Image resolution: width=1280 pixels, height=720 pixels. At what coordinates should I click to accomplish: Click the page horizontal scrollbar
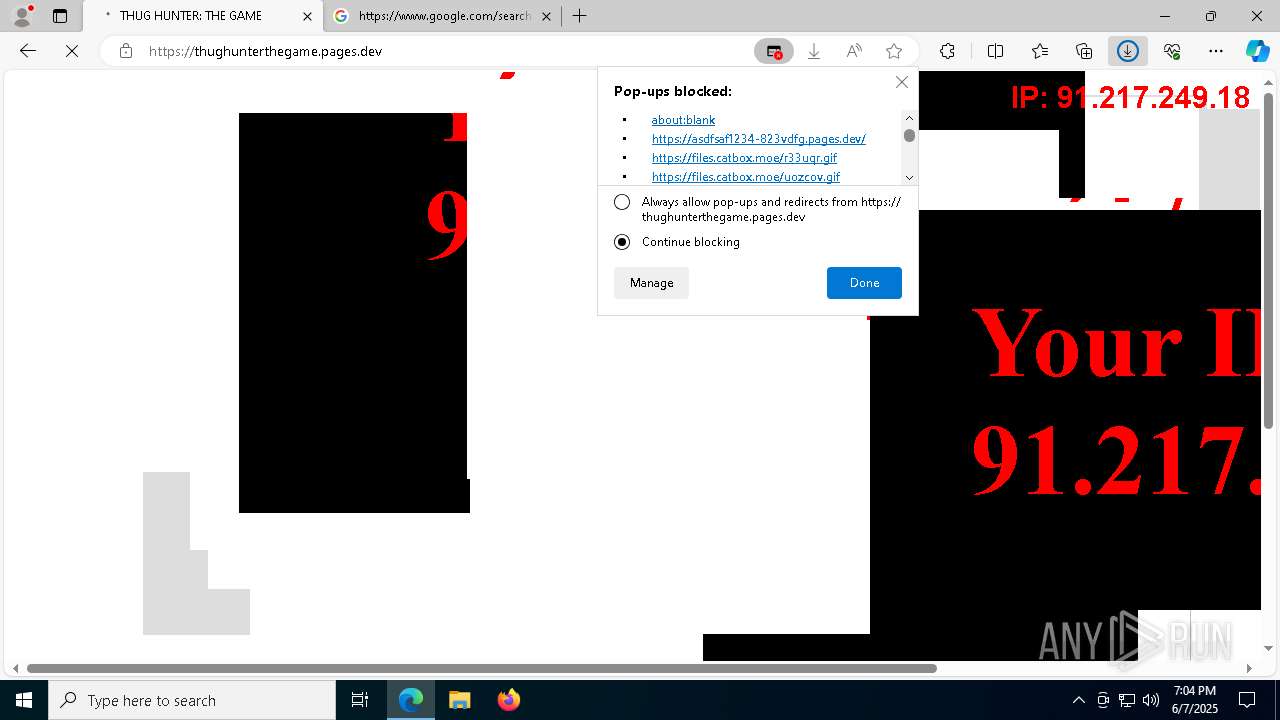(x=482, y=668)
